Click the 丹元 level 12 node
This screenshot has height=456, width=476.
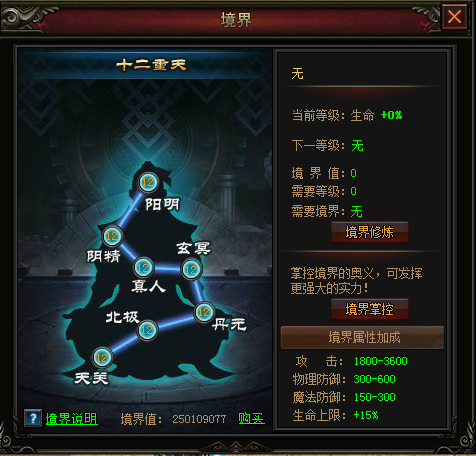pos(204,312)
